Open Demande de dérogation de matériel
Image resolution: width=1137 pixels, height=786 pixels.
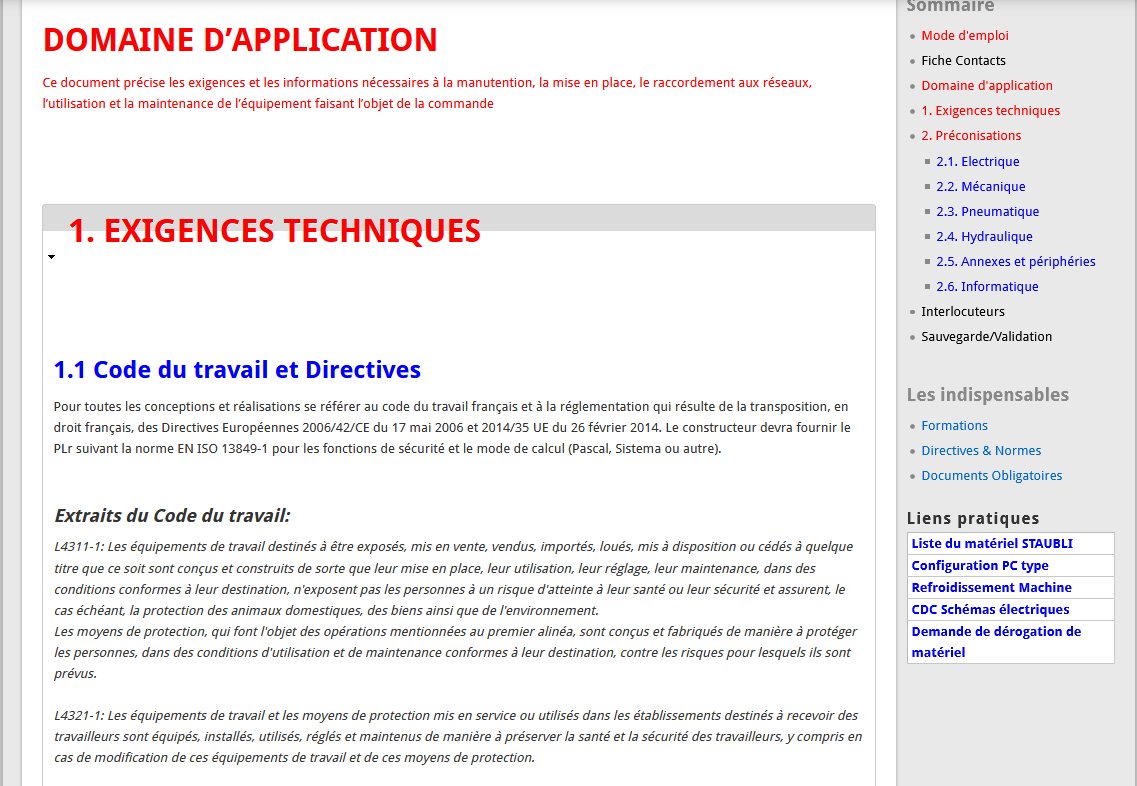click(996, 642)
